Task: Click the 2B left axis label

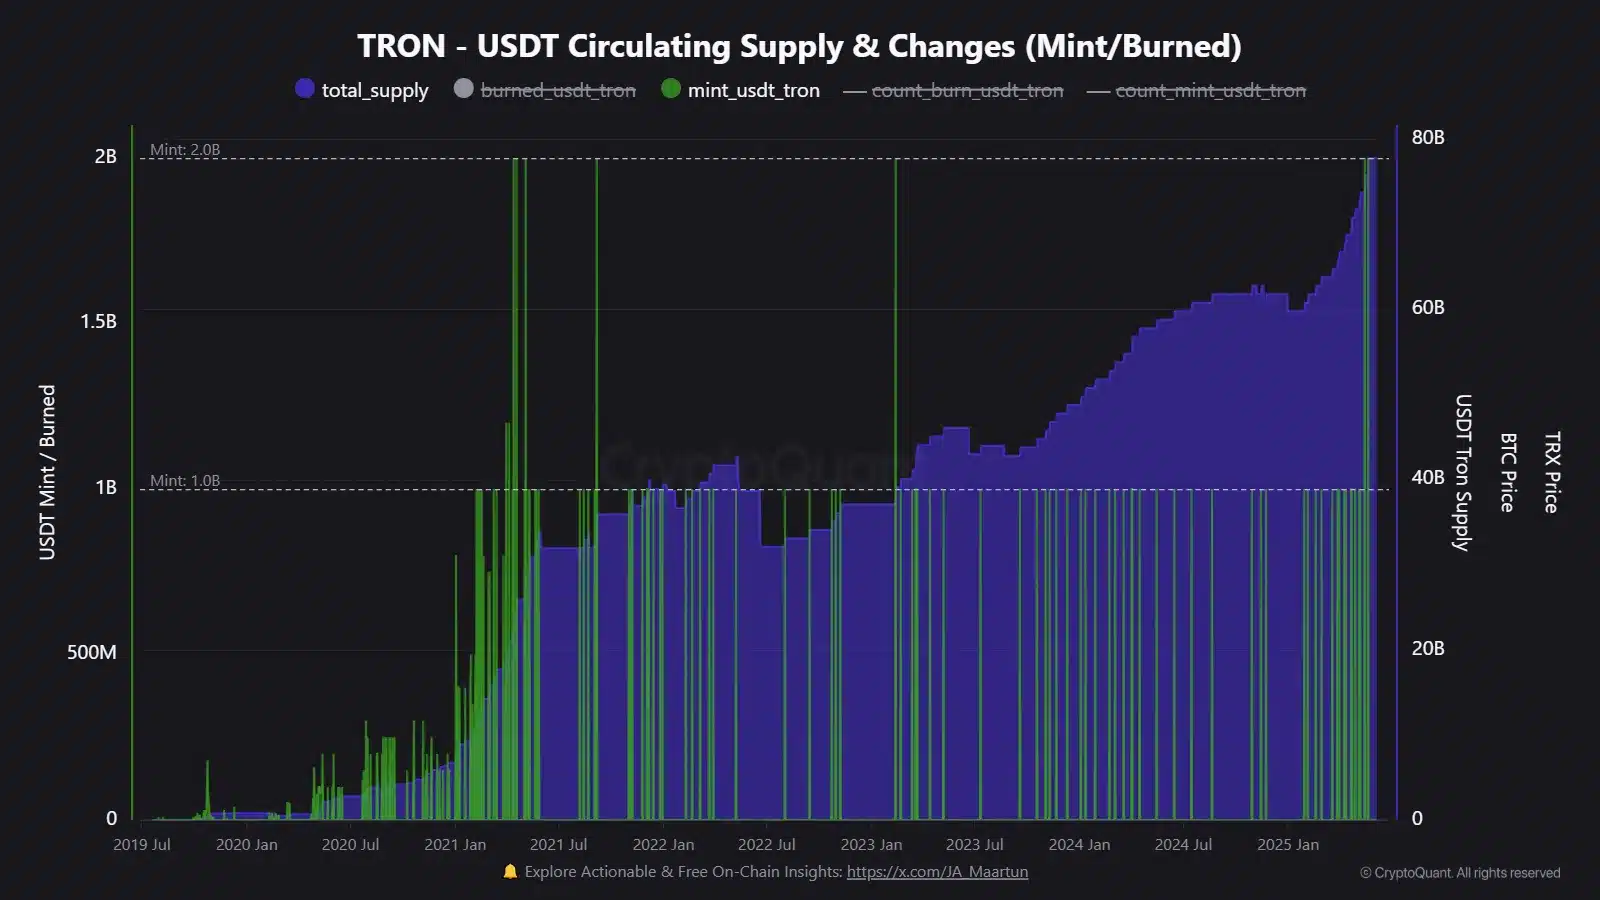Action: click(106, 156)
